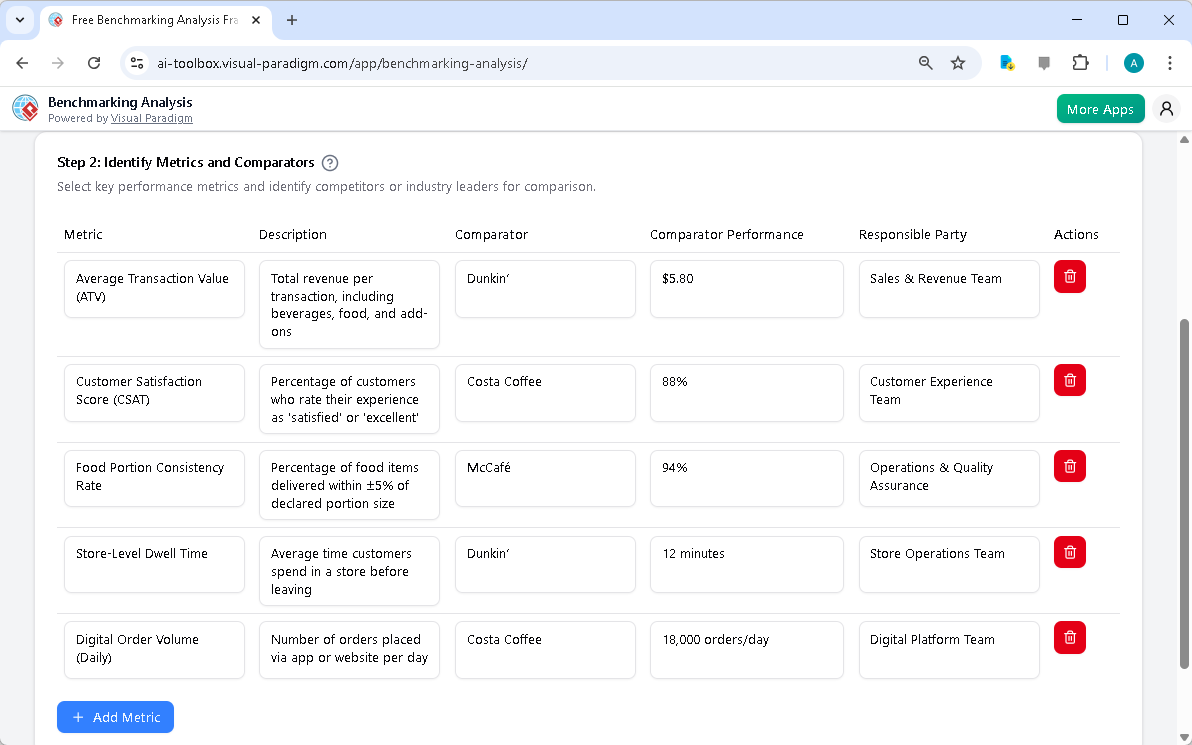Delete the Food Portion Consistency Rate row

coord(1069,465)
